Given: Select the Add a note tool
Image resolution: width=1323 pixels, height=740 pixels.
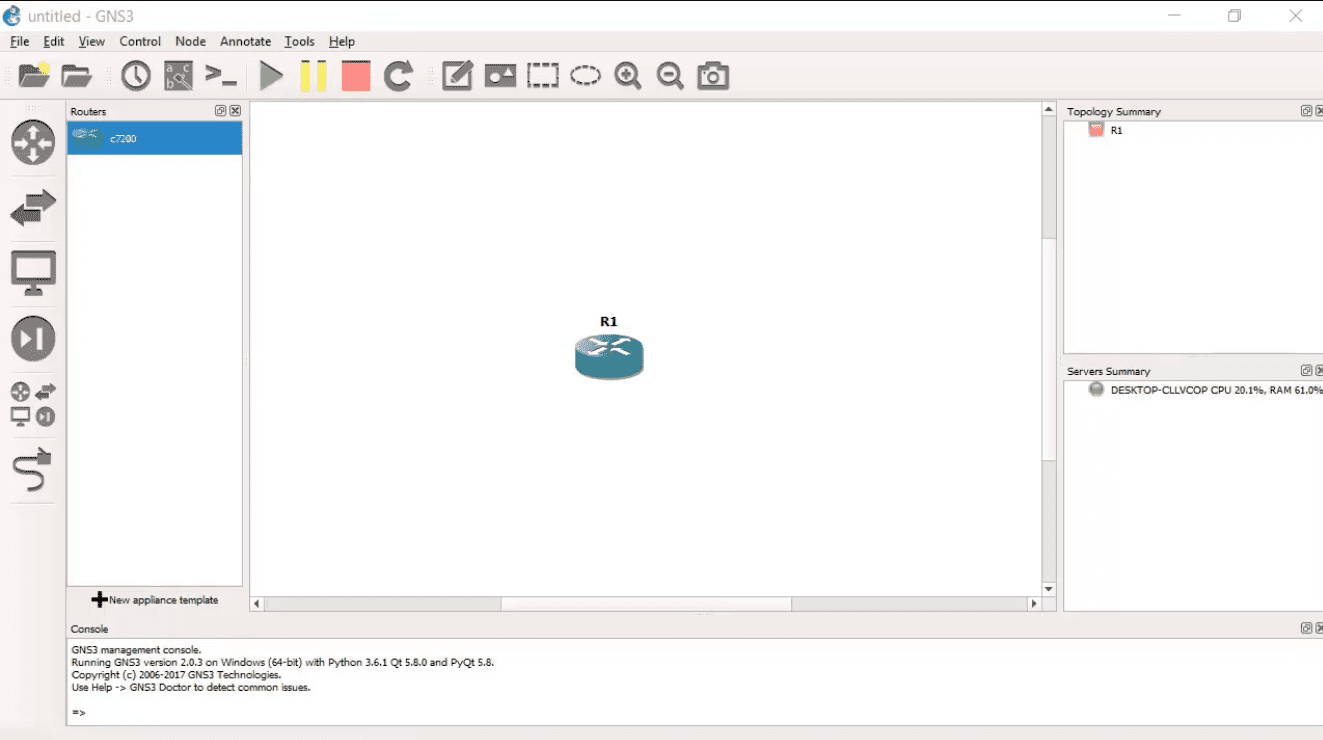Looking at the screenshot, I should pyautogui.click(x=457, y=75).
